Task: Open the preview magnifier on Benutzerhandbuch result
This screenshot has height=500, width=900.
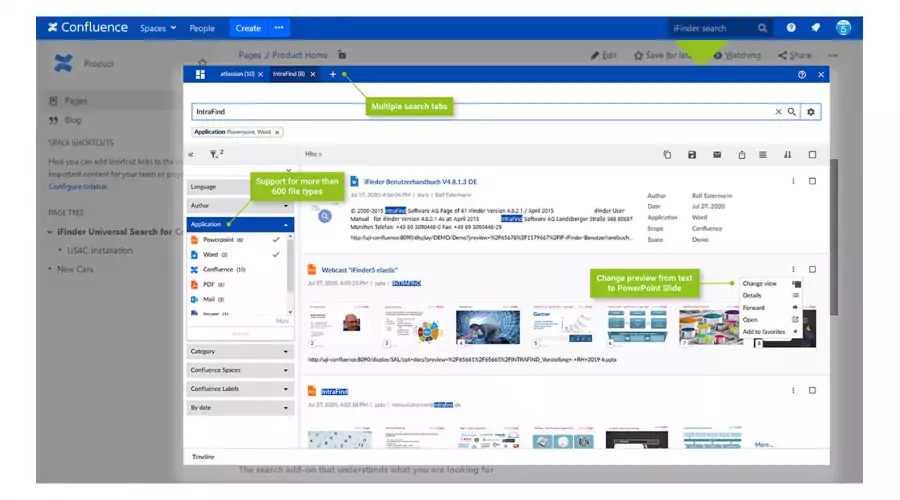Action: (325, 216)
